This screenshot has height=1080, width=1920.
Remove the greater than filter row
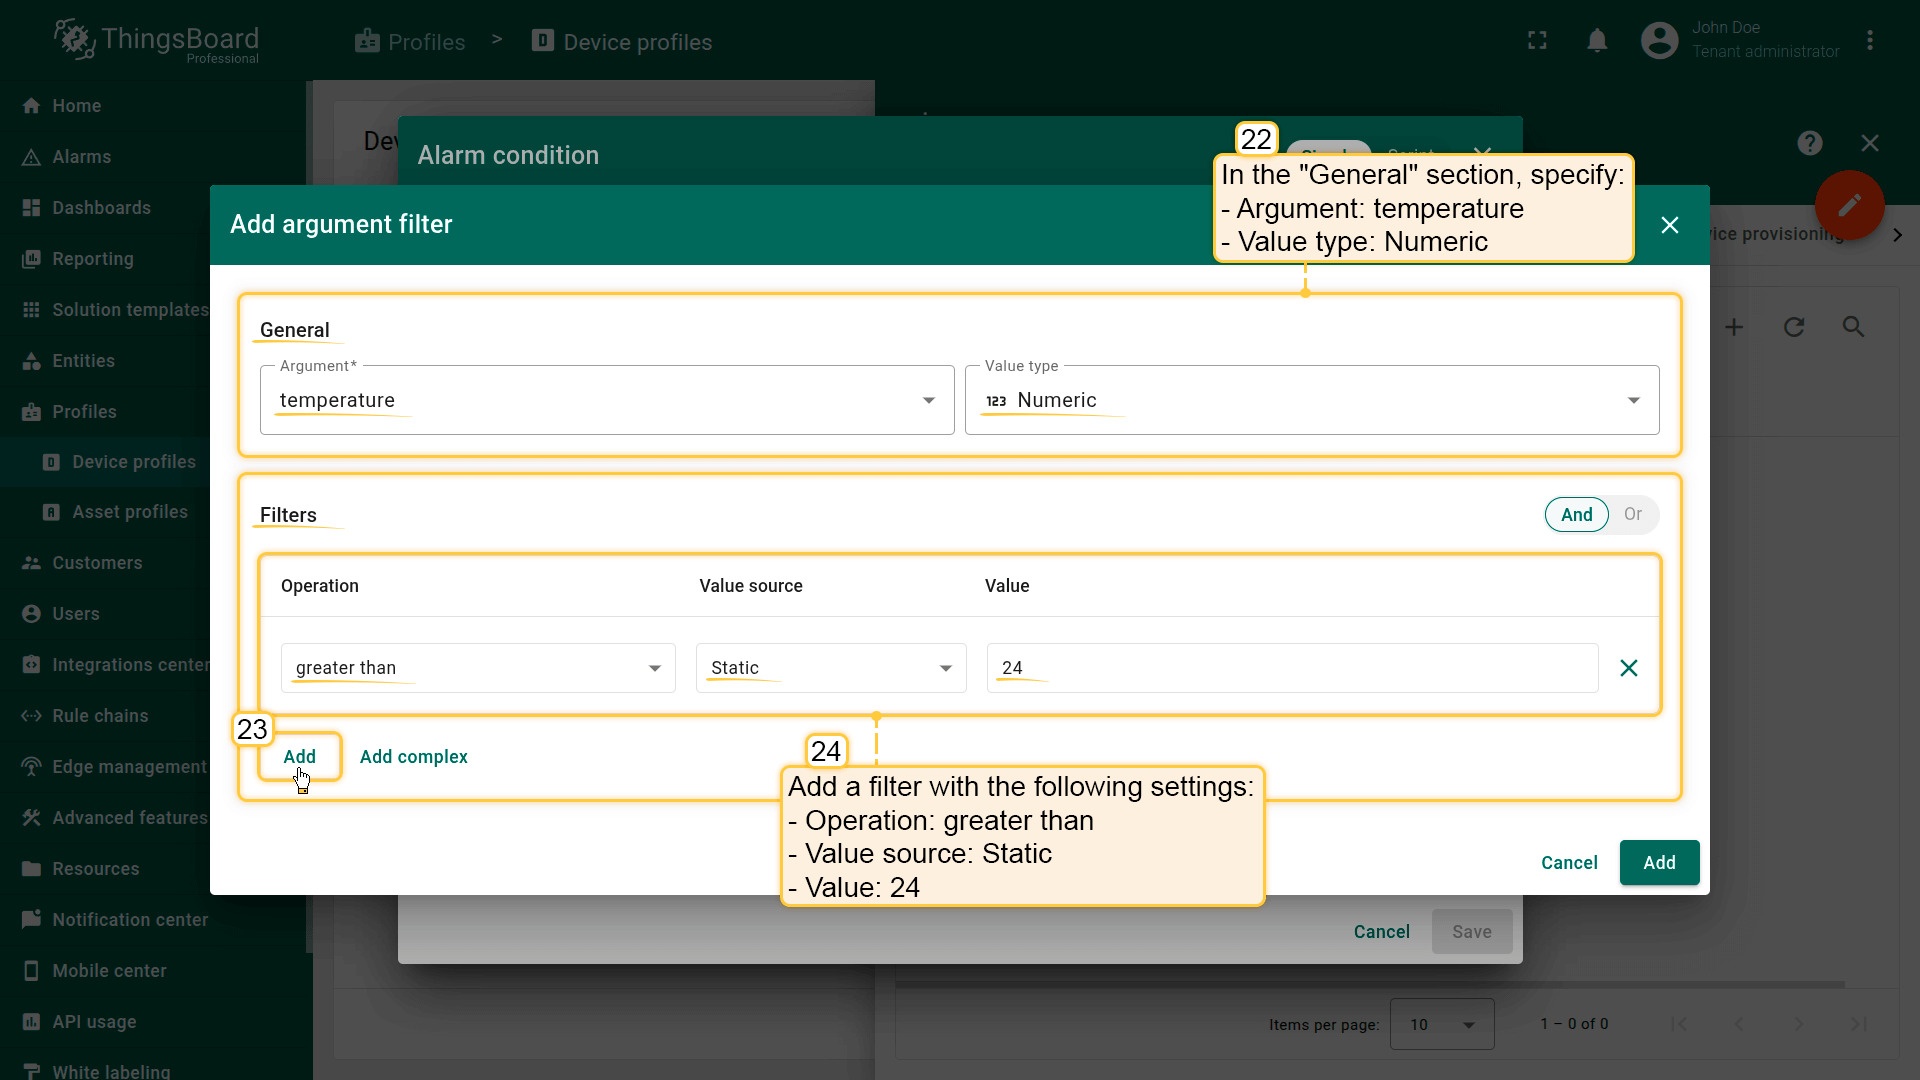point(1628,668)
